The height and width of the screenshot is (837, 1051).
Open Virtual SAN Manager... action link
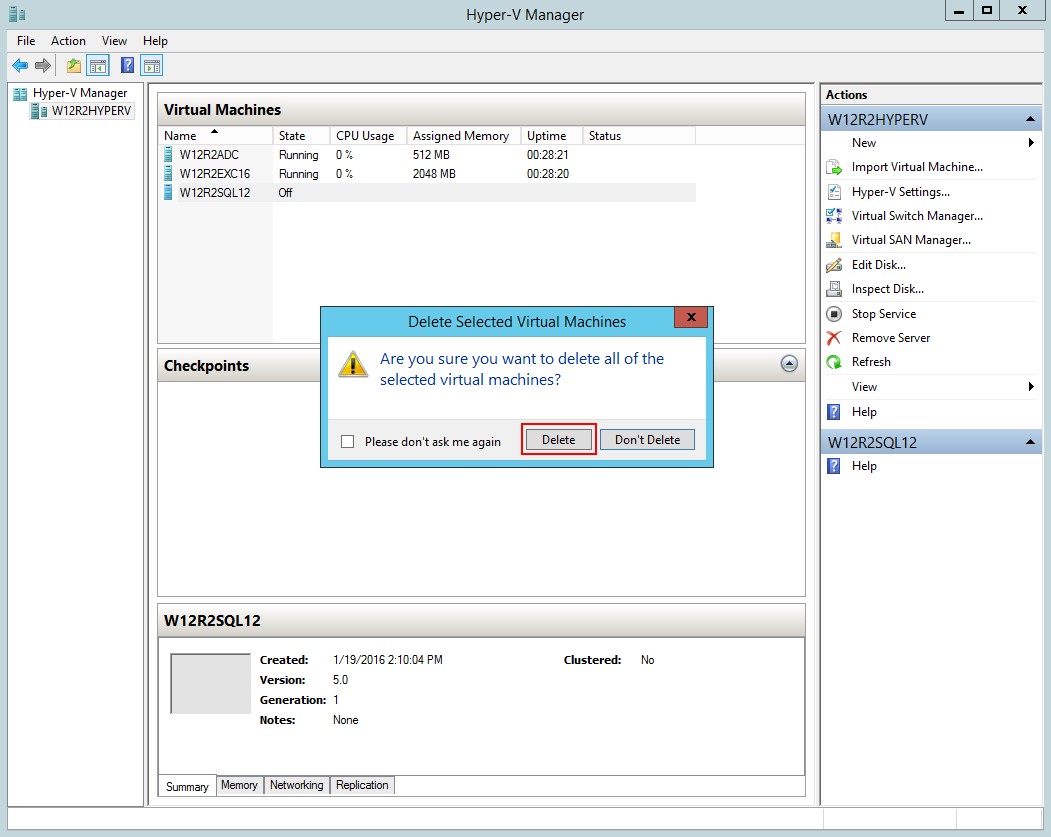pyautogui.click(x=911, y=240)
